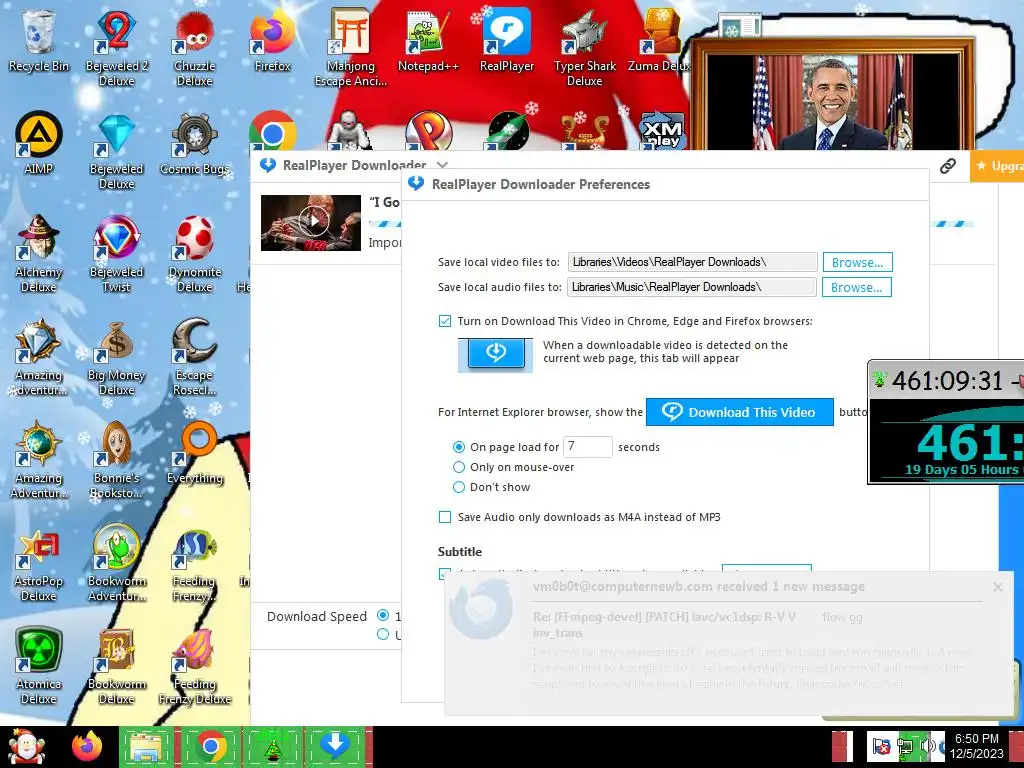This screenshot has width=1024, height=768.
Task: Open the Bookworm Adventures desktop shortcut
Action: click(116, 563)
